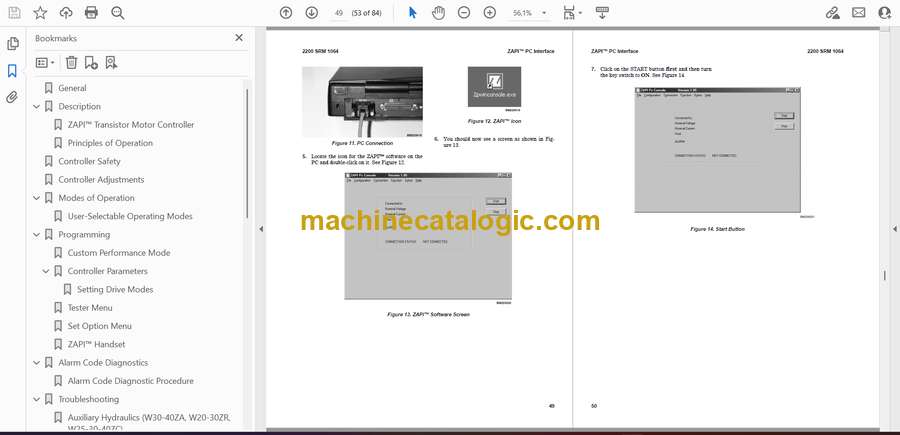Open Tester Menu bookmark

(90, 308)
